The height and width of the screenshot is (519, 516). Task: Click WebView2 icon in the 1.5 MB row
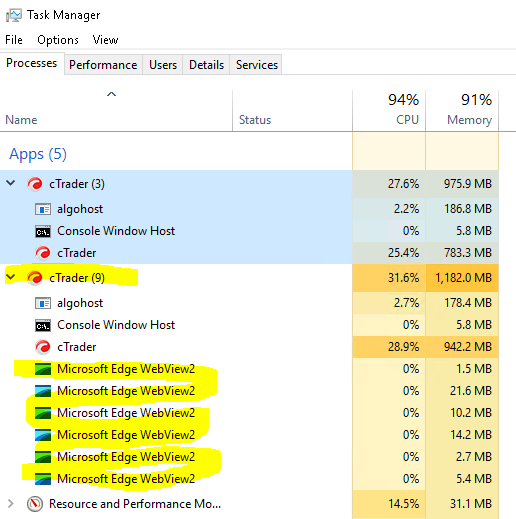tap(43, 369)
